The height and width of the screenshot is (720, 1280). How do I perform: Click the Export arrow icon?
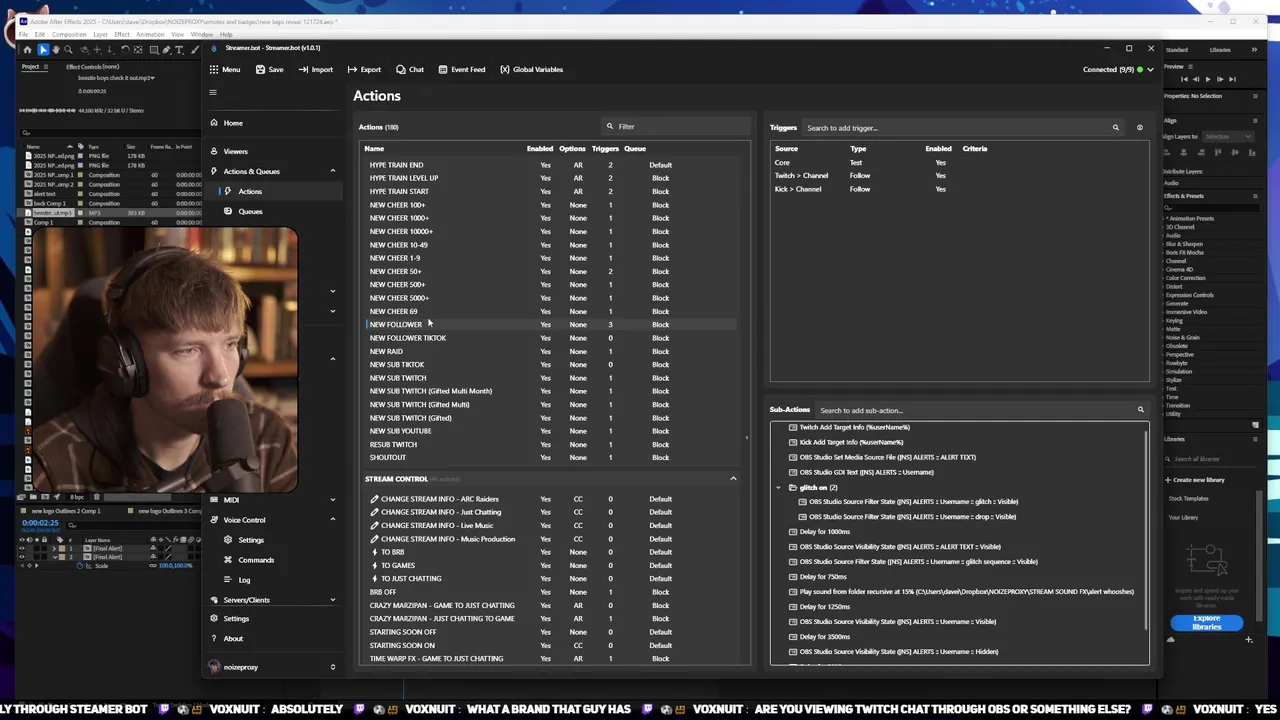pos(352,70)
